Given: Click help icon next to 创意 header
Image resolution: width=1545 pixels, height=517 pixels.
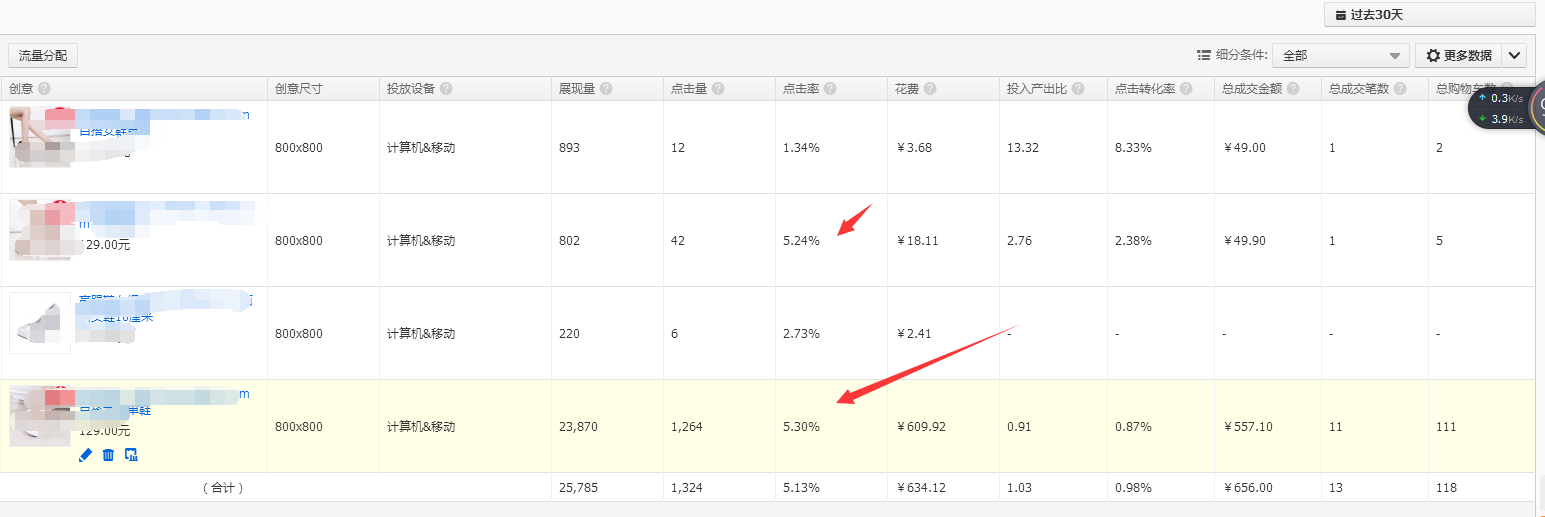Looking at the screenshot, I should click(x=44, y=89).
